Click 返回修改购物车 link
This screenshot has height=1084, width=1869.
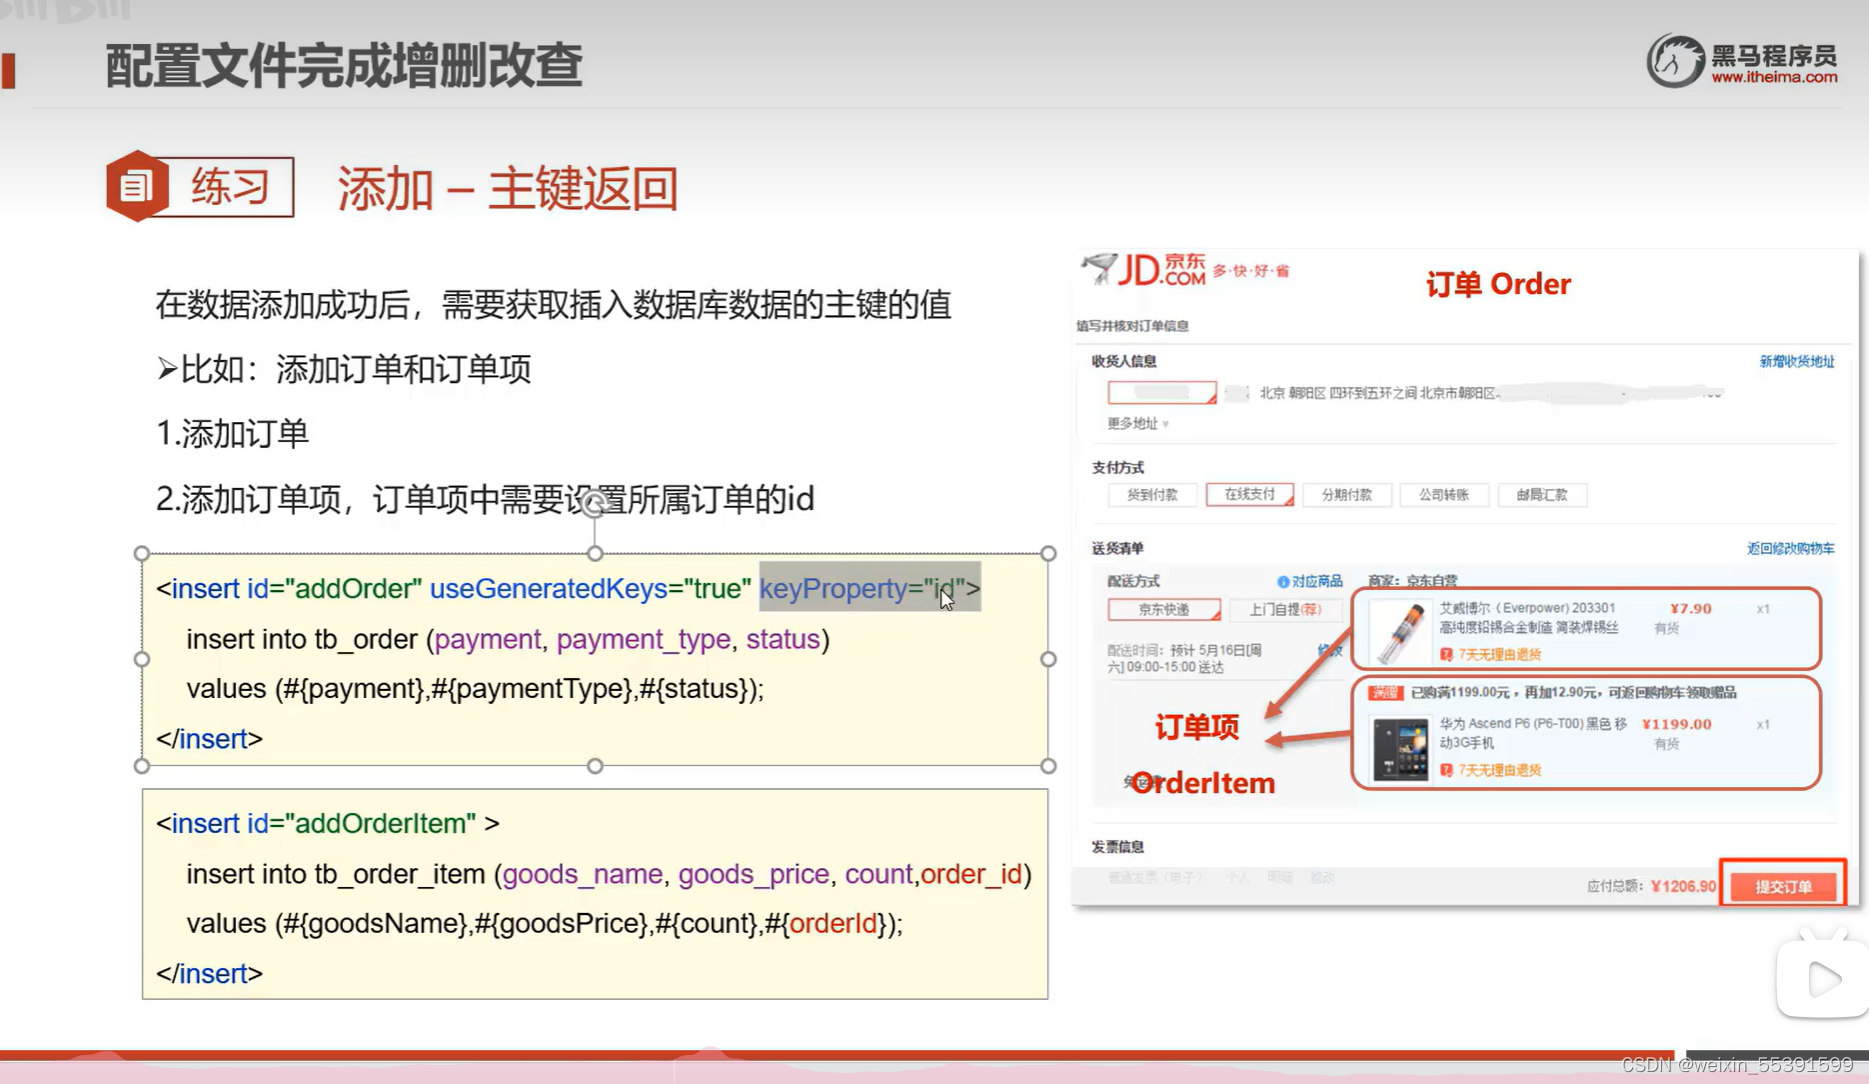pos(1789,548)
